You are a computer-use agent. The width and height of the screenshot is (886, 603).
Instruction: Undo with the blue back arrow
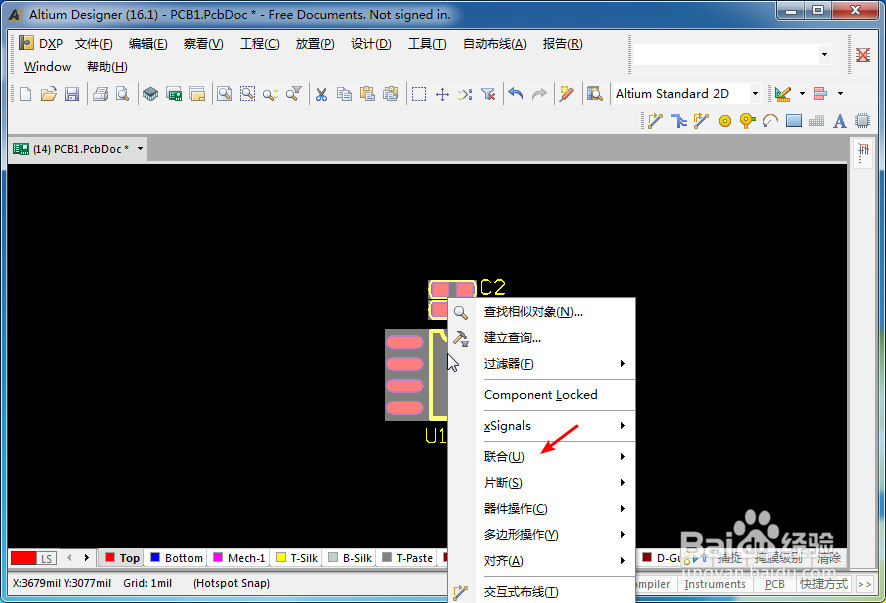pos(515,94)
